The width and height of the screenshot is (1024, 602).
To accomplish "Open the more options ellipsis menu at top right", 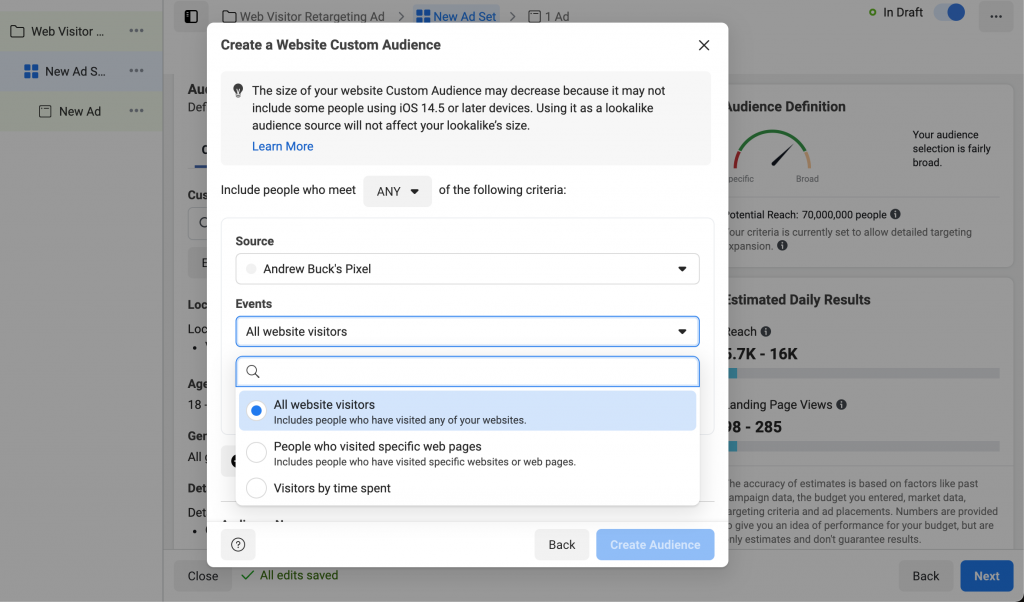I will pyautogui.click(x=995, y=16).
